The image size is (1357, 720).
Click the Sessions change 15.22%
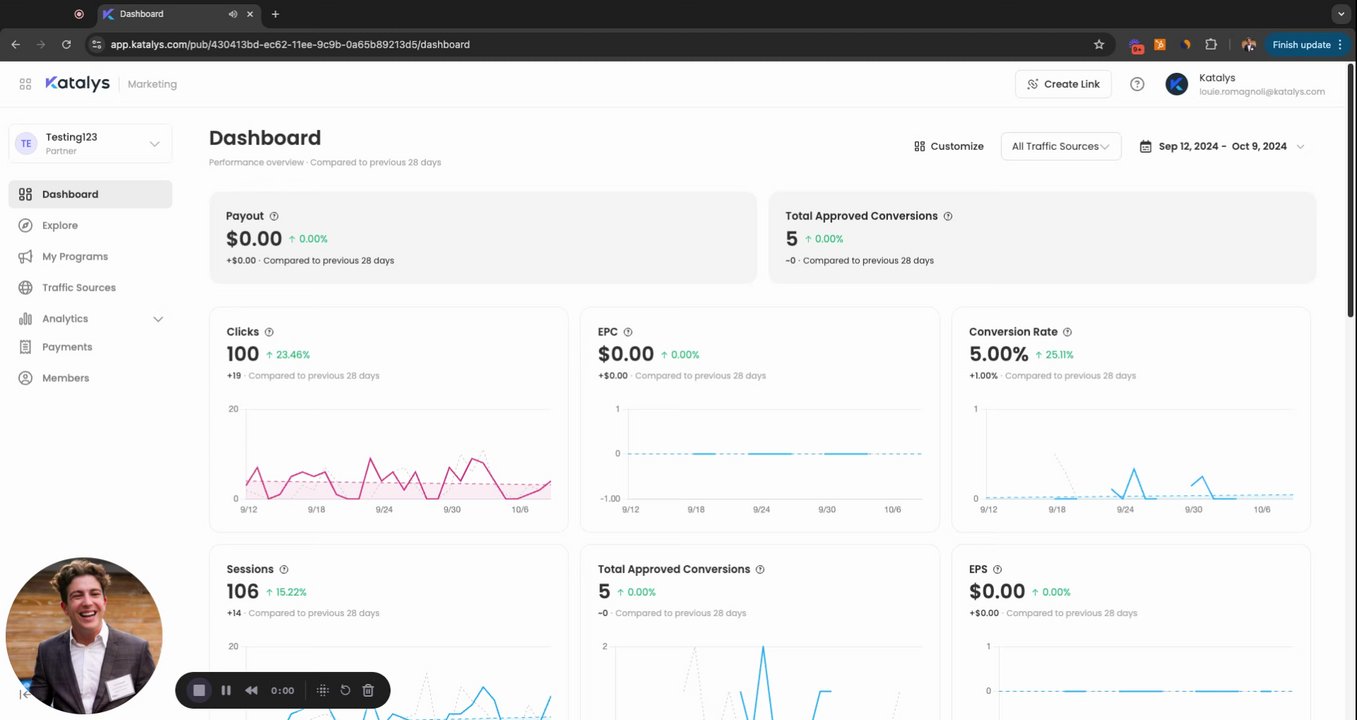click(x=287, y=592)
